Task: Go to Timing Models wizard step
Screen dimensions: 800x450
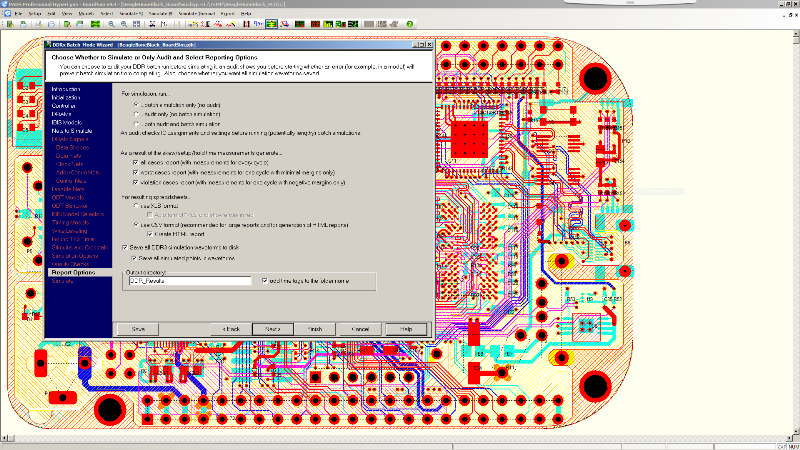Action: coord(70,222)
